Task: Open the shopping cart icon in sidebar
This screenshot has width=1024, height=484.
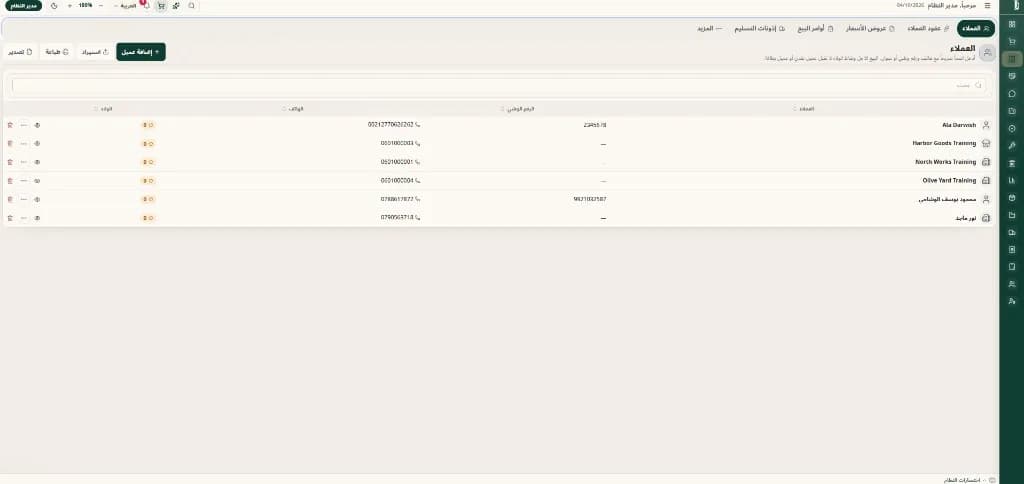Action: [1012, 42]
